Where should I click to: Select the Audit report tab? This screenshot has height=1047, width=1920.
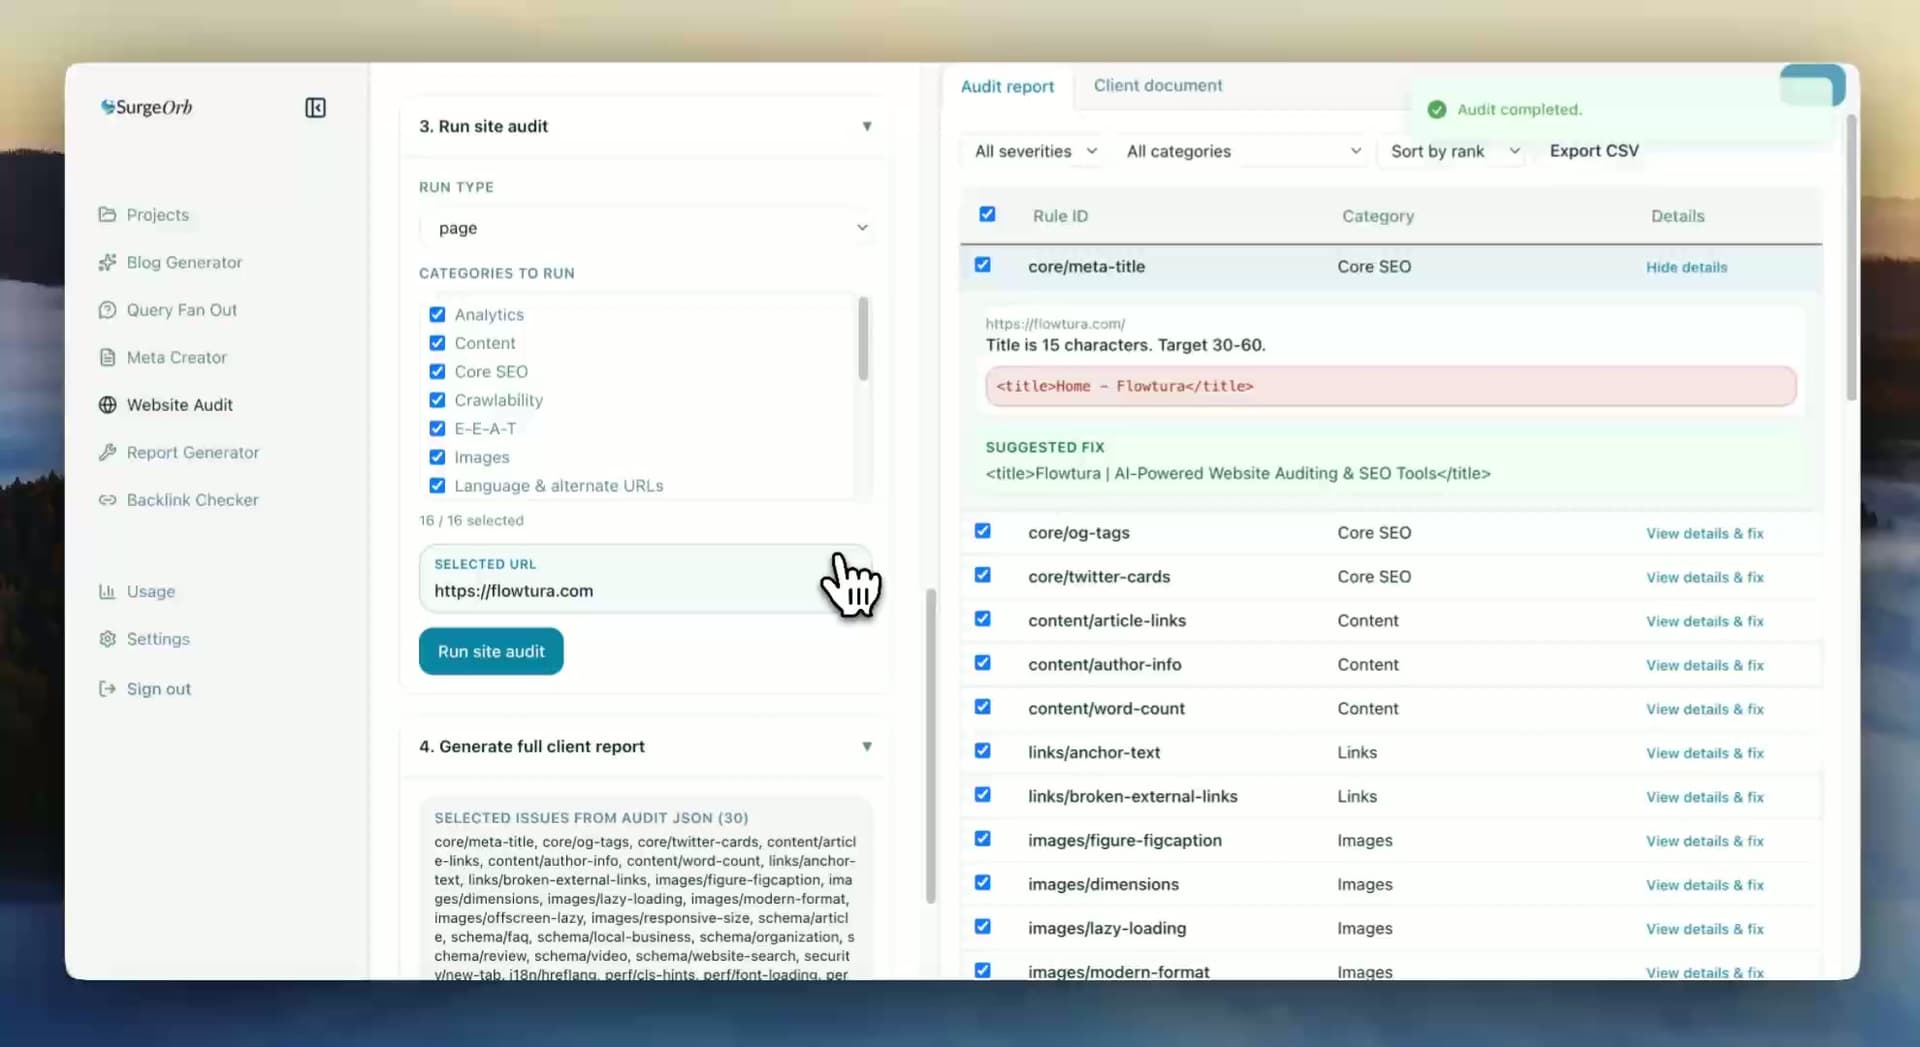(x=1007, y=86)
